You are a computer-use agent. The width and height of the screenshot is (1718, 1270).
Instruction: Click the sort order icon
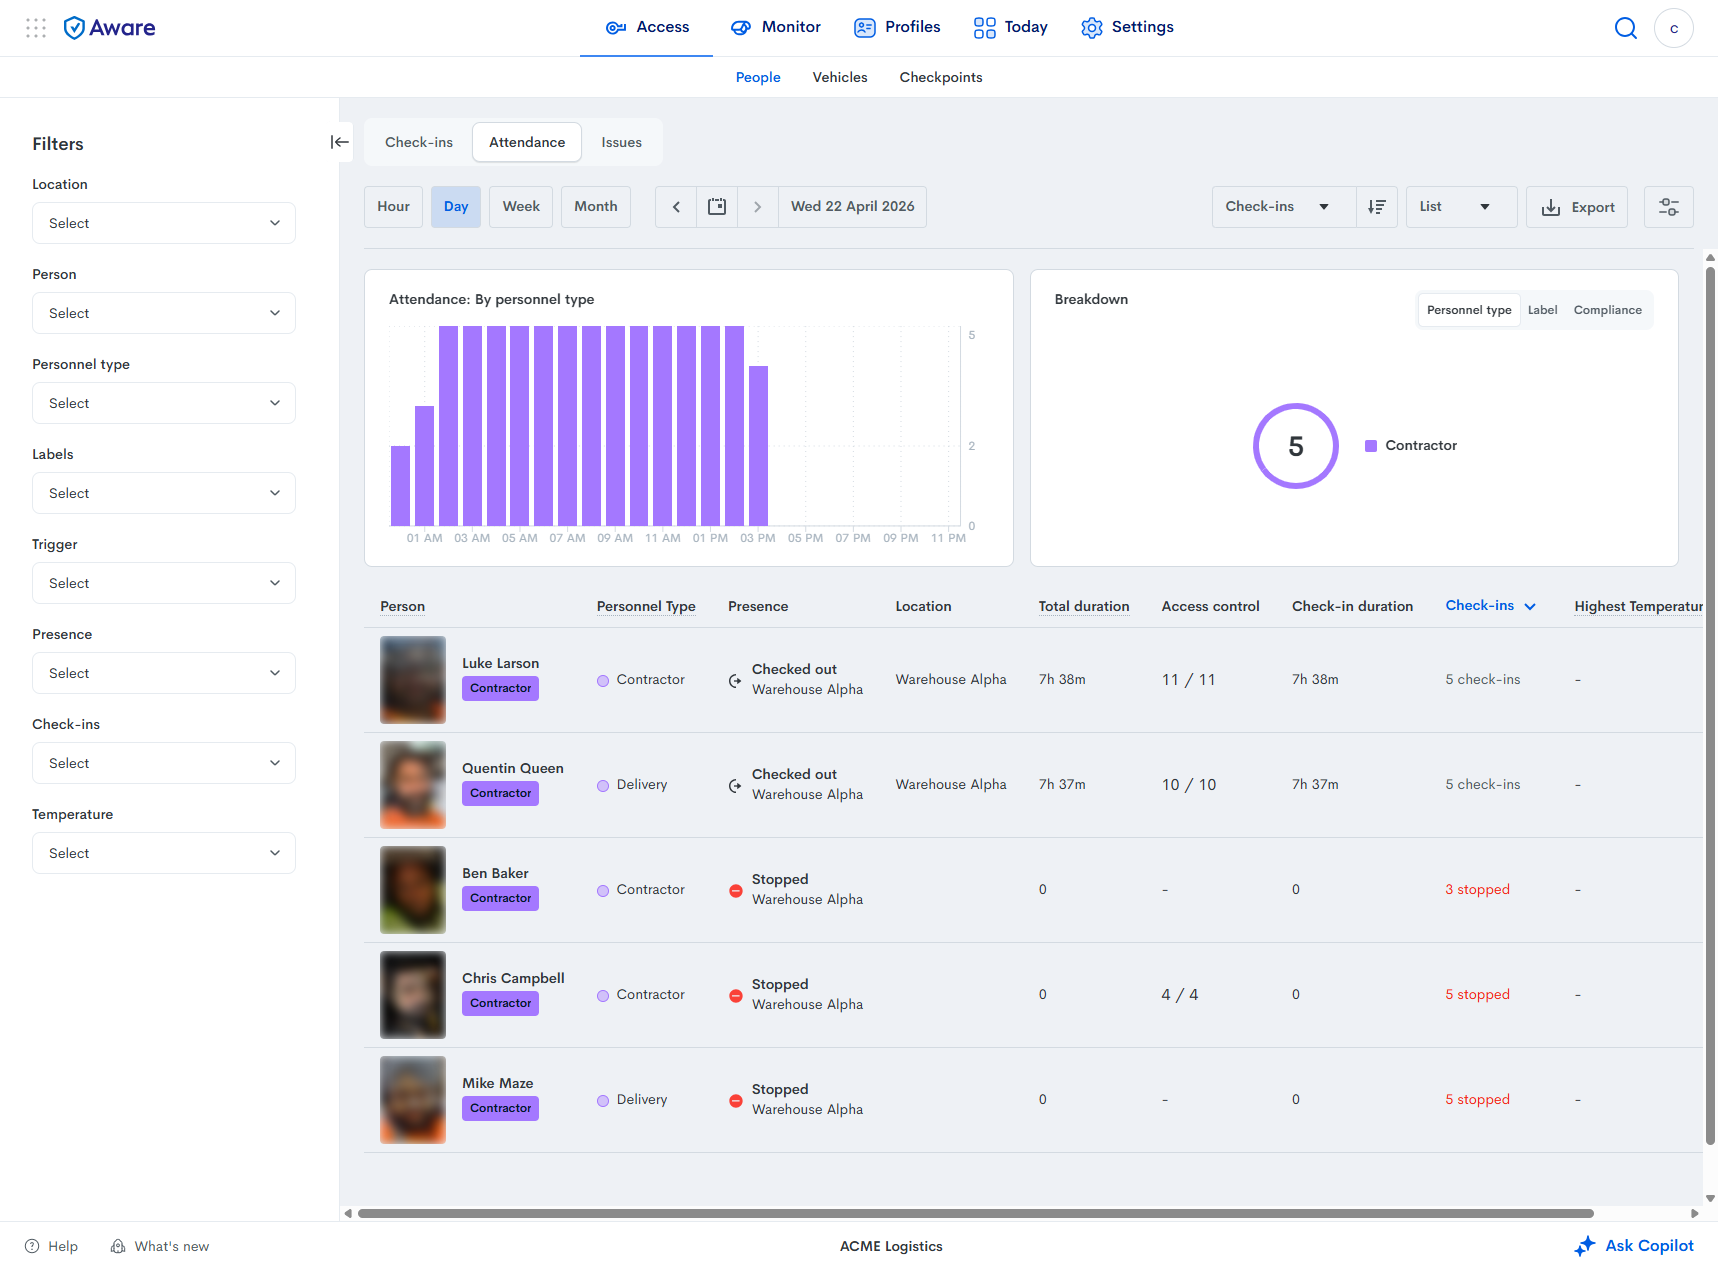pyautogui.click(x=1377, y=207)
